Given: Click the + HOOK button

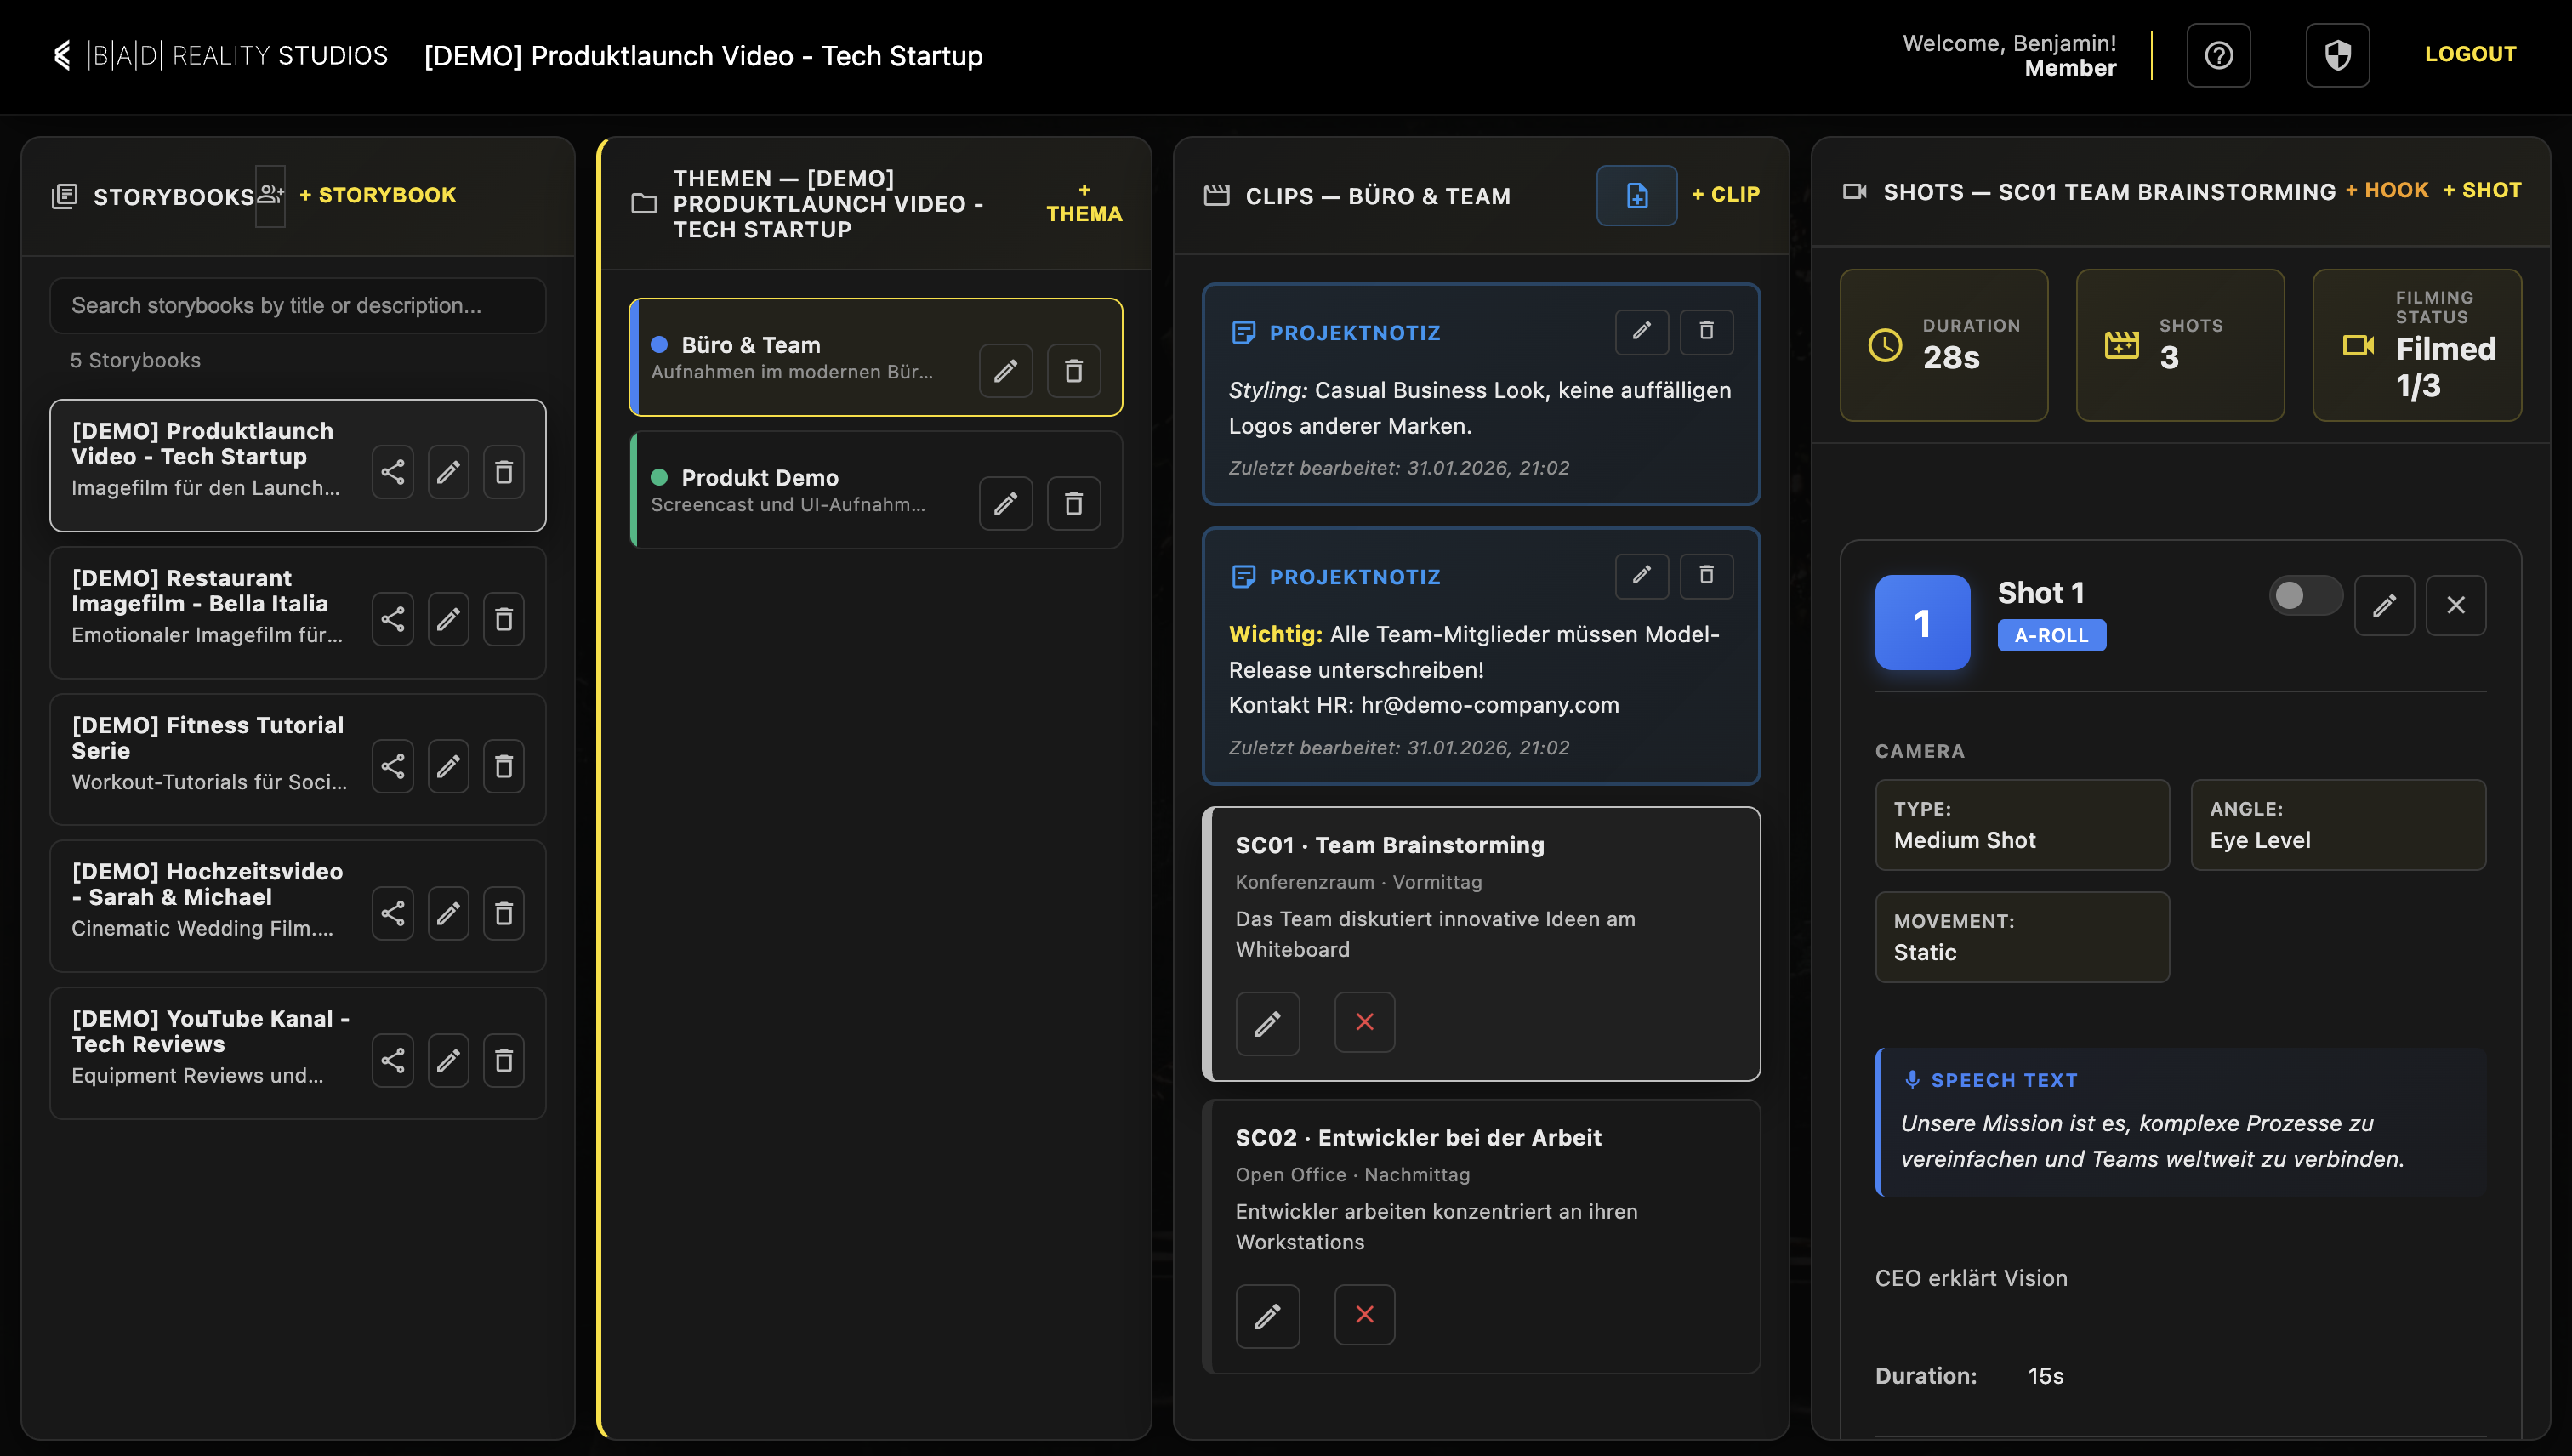Looking at the screenshot, I should point(2386,190).
